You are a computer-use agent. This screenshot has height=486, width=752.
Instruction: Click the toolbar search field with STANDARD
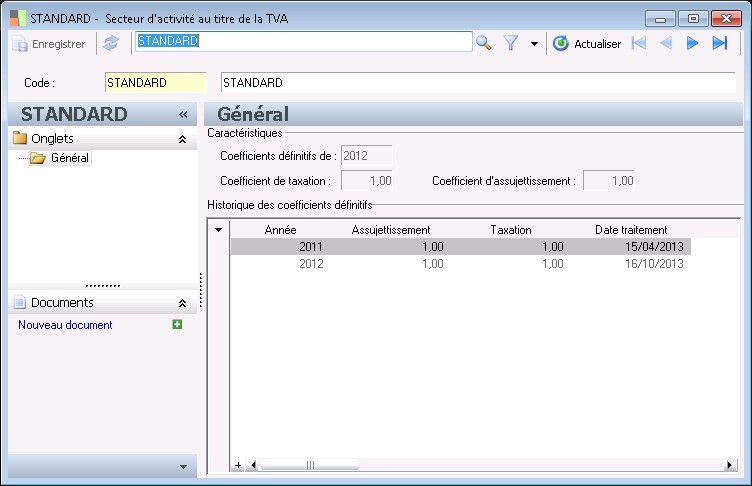pyautogui.click(x=304, y=41)
